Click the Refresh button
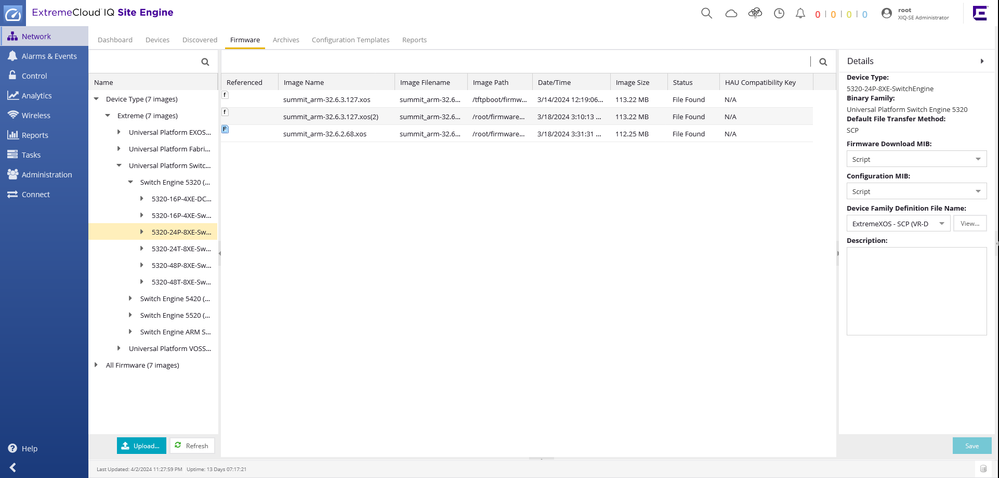999x478 pixels. tap(191, 446)
